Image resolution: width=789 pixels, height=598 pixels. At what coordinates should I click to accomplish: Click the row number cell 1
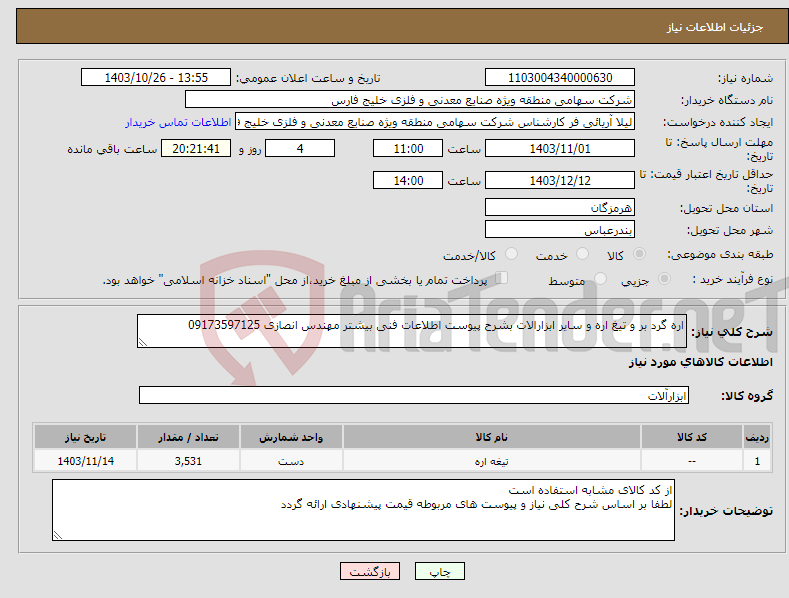click(757, 461)
